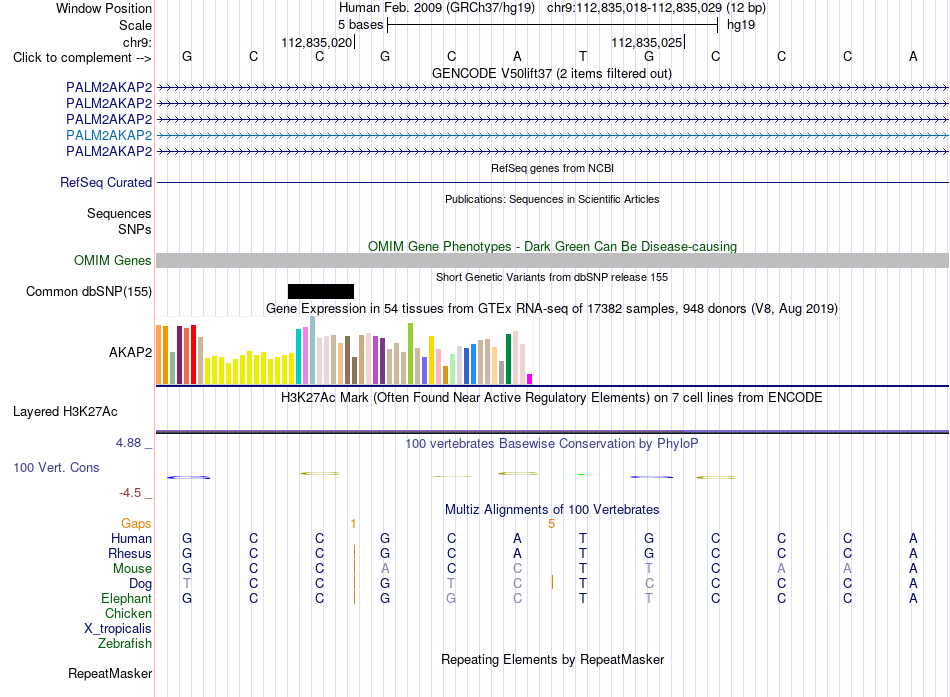Select the Dog alignment row label
950x697 pixels.
coord(141,584)
